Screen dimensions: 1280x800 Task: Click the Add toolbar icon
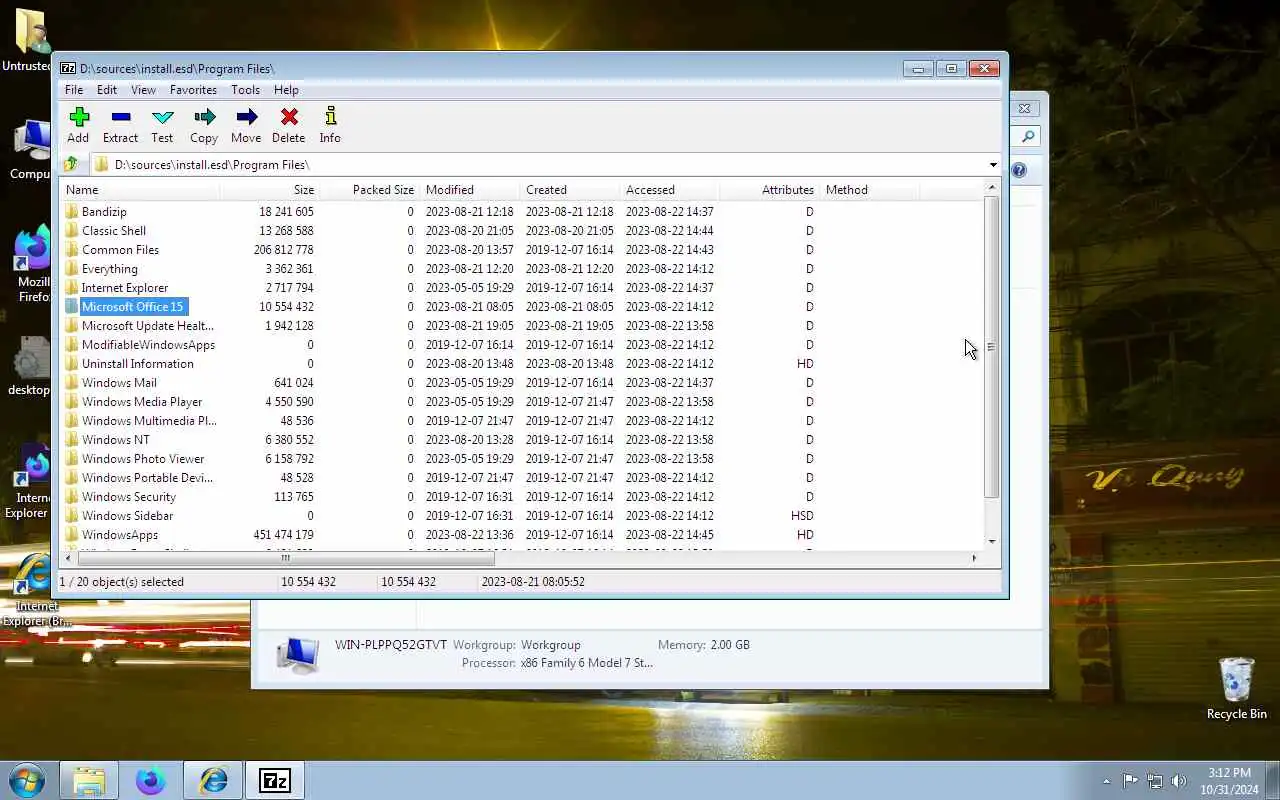pyautogui.click(x=79, y=117)
